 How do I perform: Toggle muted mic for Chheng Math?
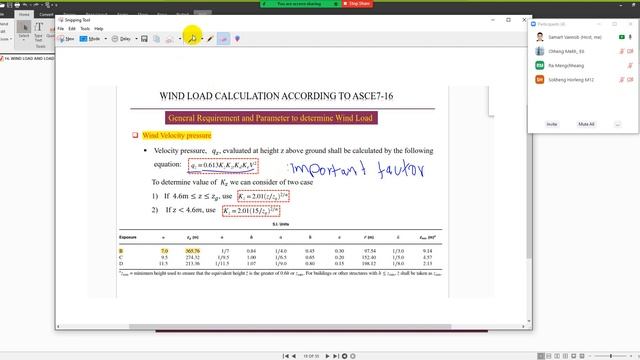[x=622, y=51]
